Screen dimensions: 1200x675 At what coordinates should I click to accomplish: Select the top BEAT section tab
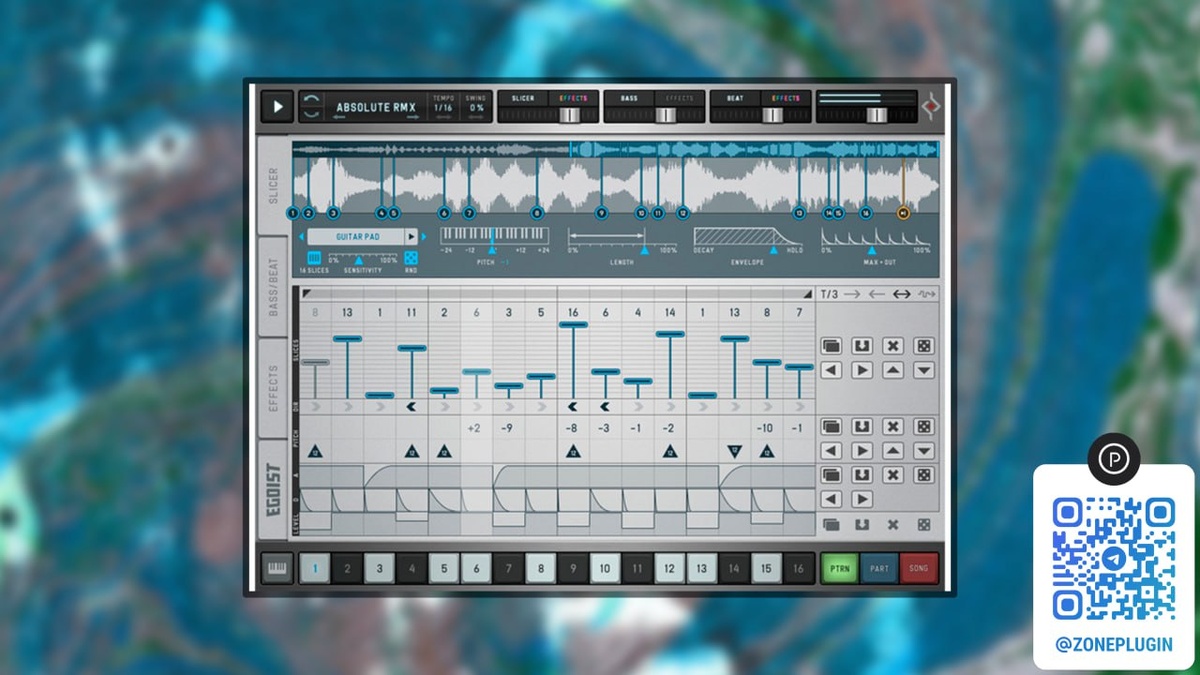tap(735, 98)
